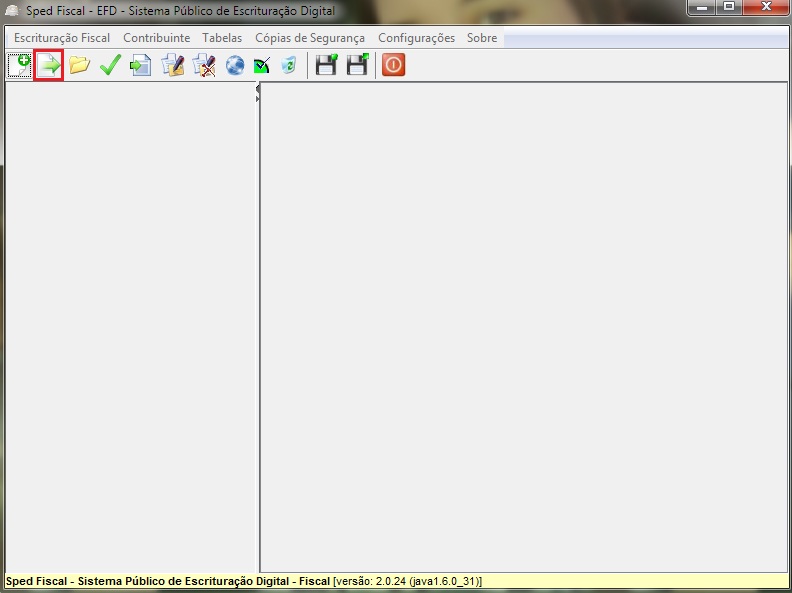Click the blue document with green arrow icon
Viewport: 792px width, 593px height.
pyautogui.click(x=141, y=66)
